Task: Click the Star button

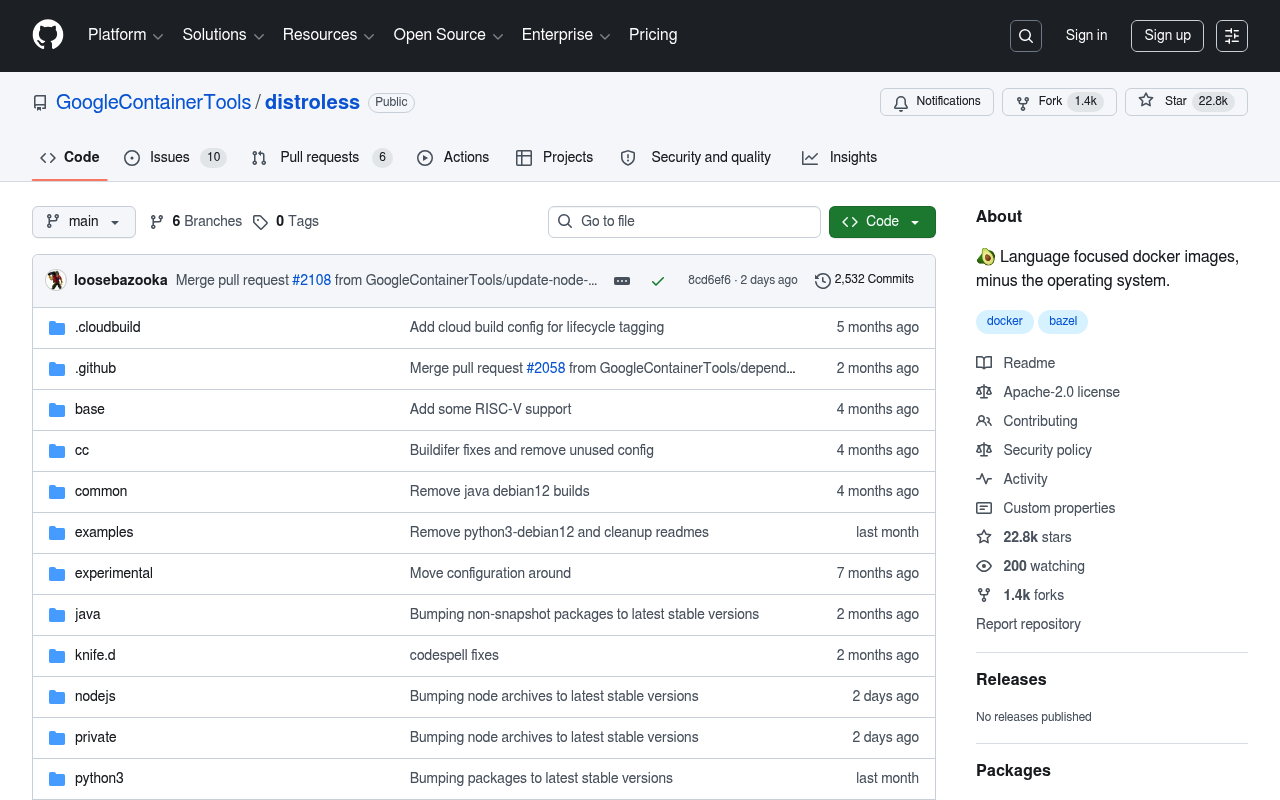Action: 1186,102
